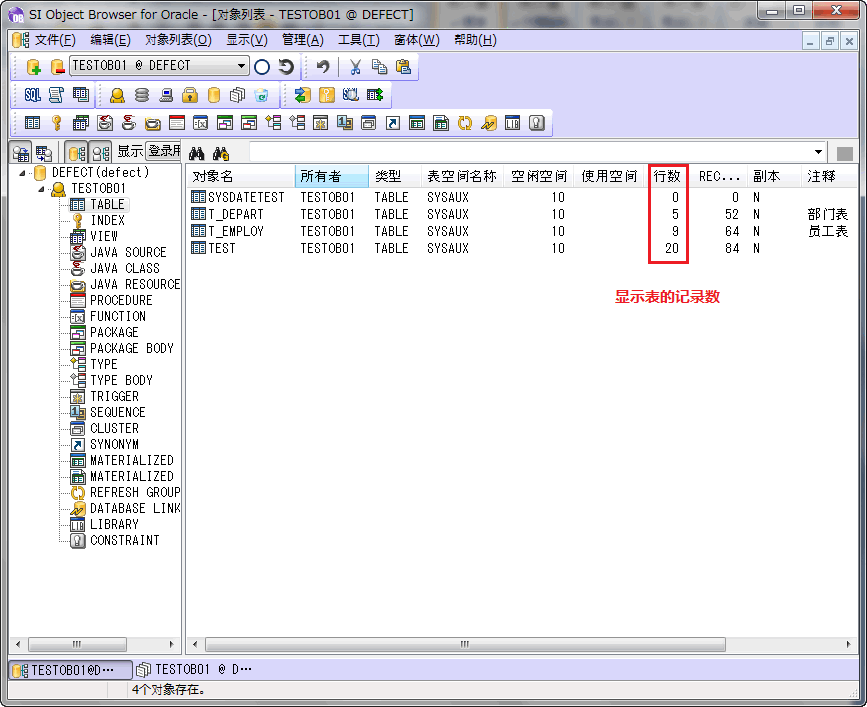Open the 显示(V) menu
This screenshot has height=707, width=867.
point(247,40)
